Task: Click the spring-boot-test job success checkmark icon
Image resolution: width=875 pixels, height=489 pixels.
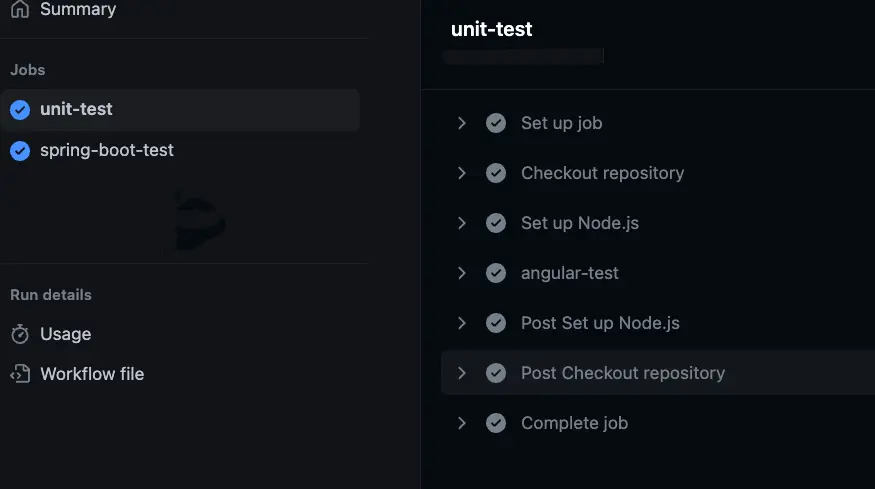Action: click(x=20, y=151)
